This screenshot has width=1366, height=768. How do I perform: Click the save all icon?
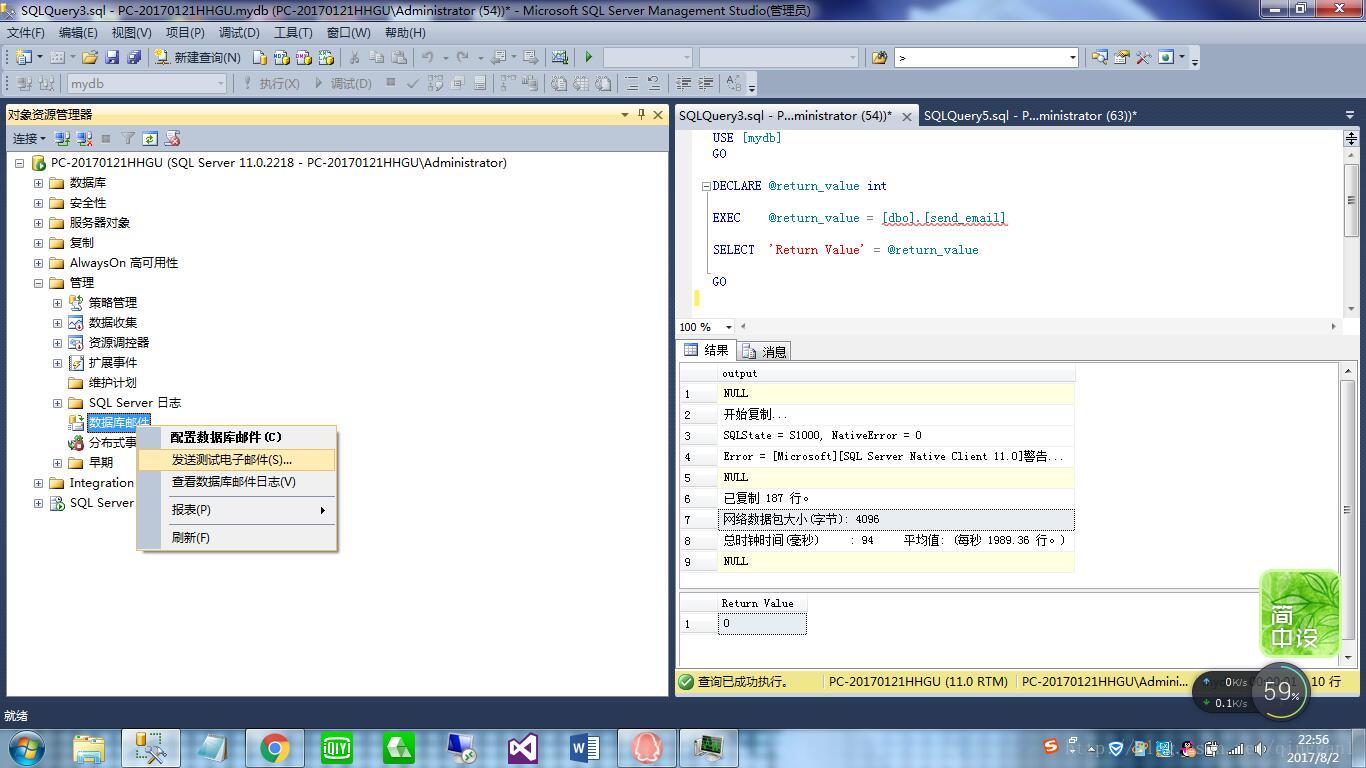coord(133,57)
